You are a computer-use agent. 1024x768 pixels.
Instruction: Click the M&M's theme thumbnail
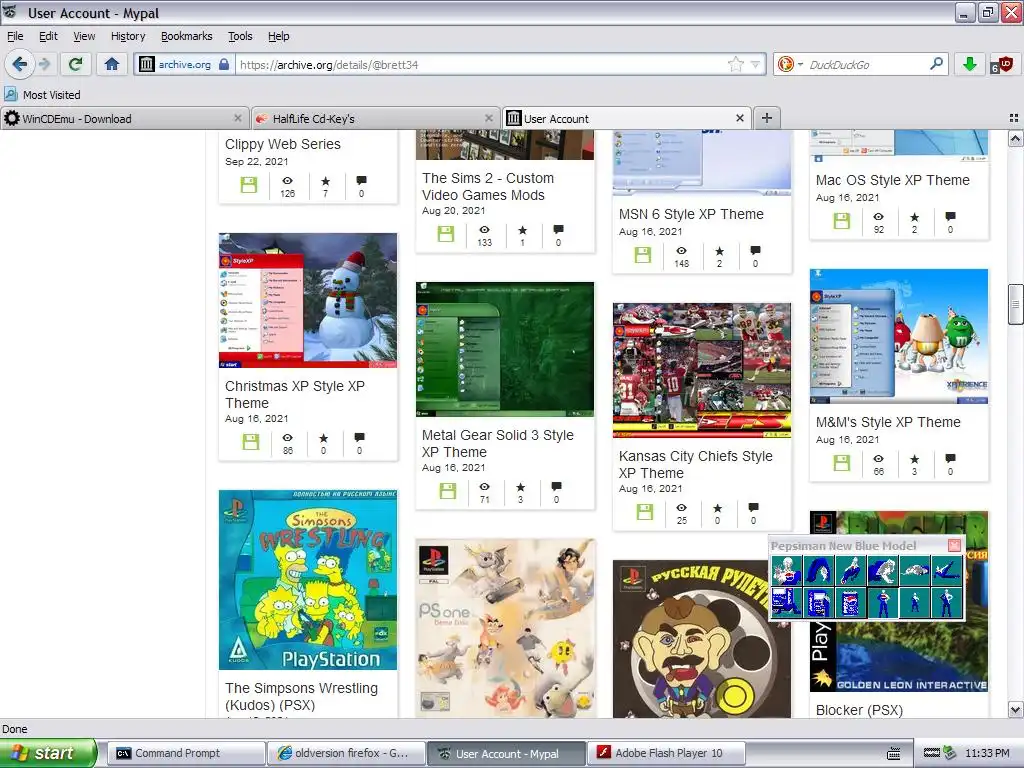[x=899, y=336]
